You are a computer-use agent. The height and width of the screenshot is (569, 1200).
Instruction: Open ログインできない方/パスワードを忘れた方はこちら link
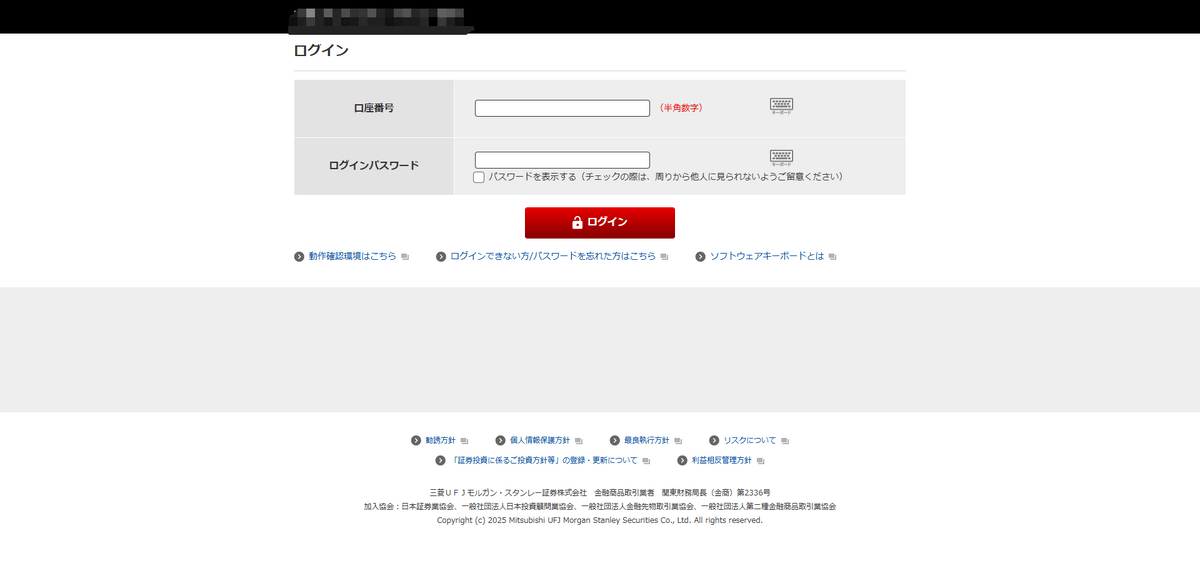[x=553, y=256]
